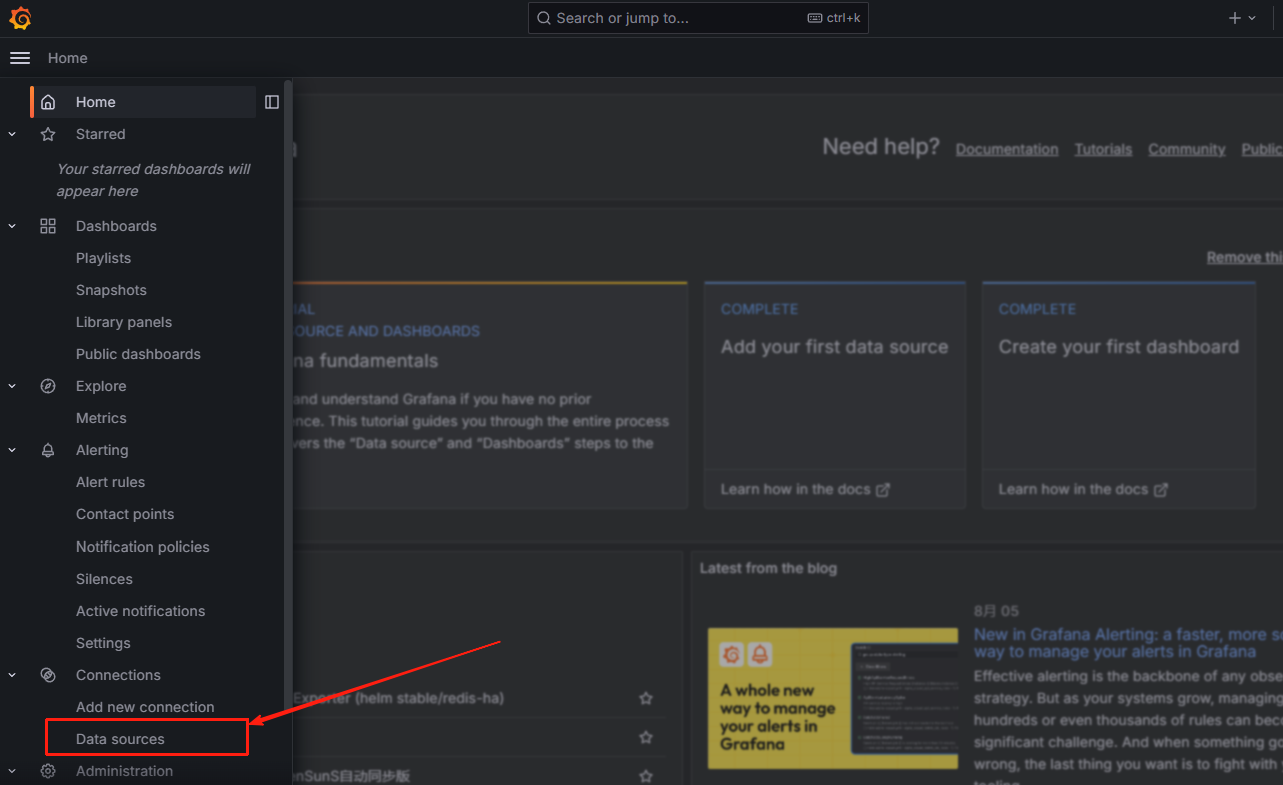Click the plus new-item icon in the top bar
The height and width of the screenshot is (785, 1283).
click(1235, 18)
